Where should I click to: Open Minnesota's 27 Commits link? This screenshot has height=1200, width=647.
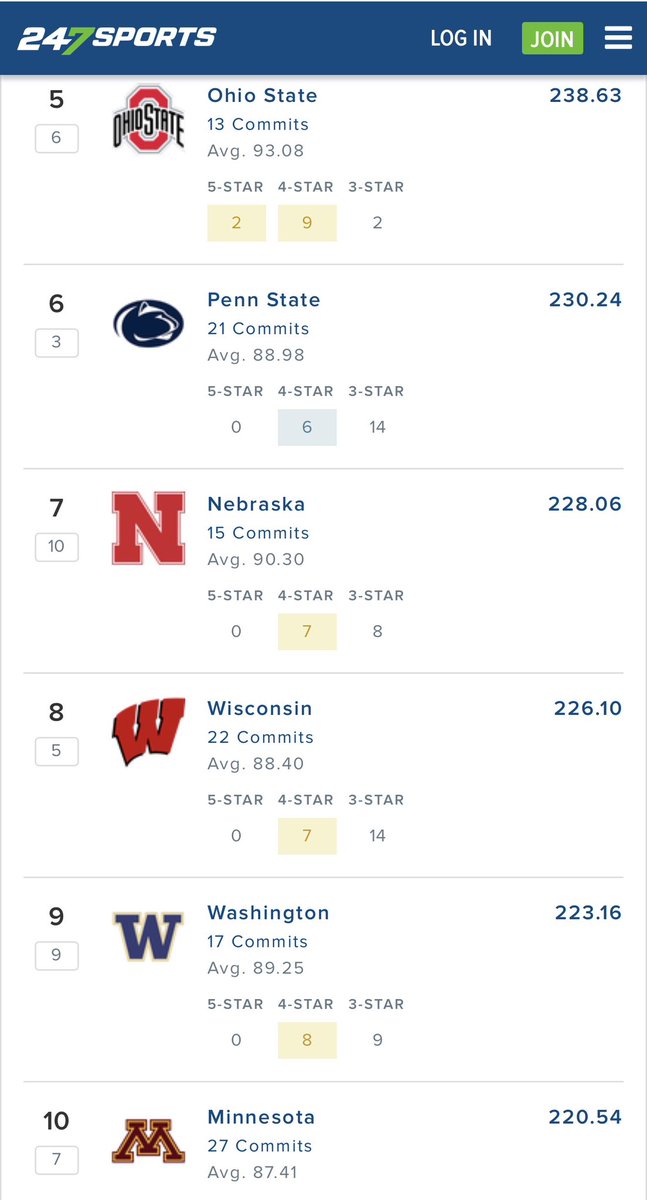tap(260, 1146)
